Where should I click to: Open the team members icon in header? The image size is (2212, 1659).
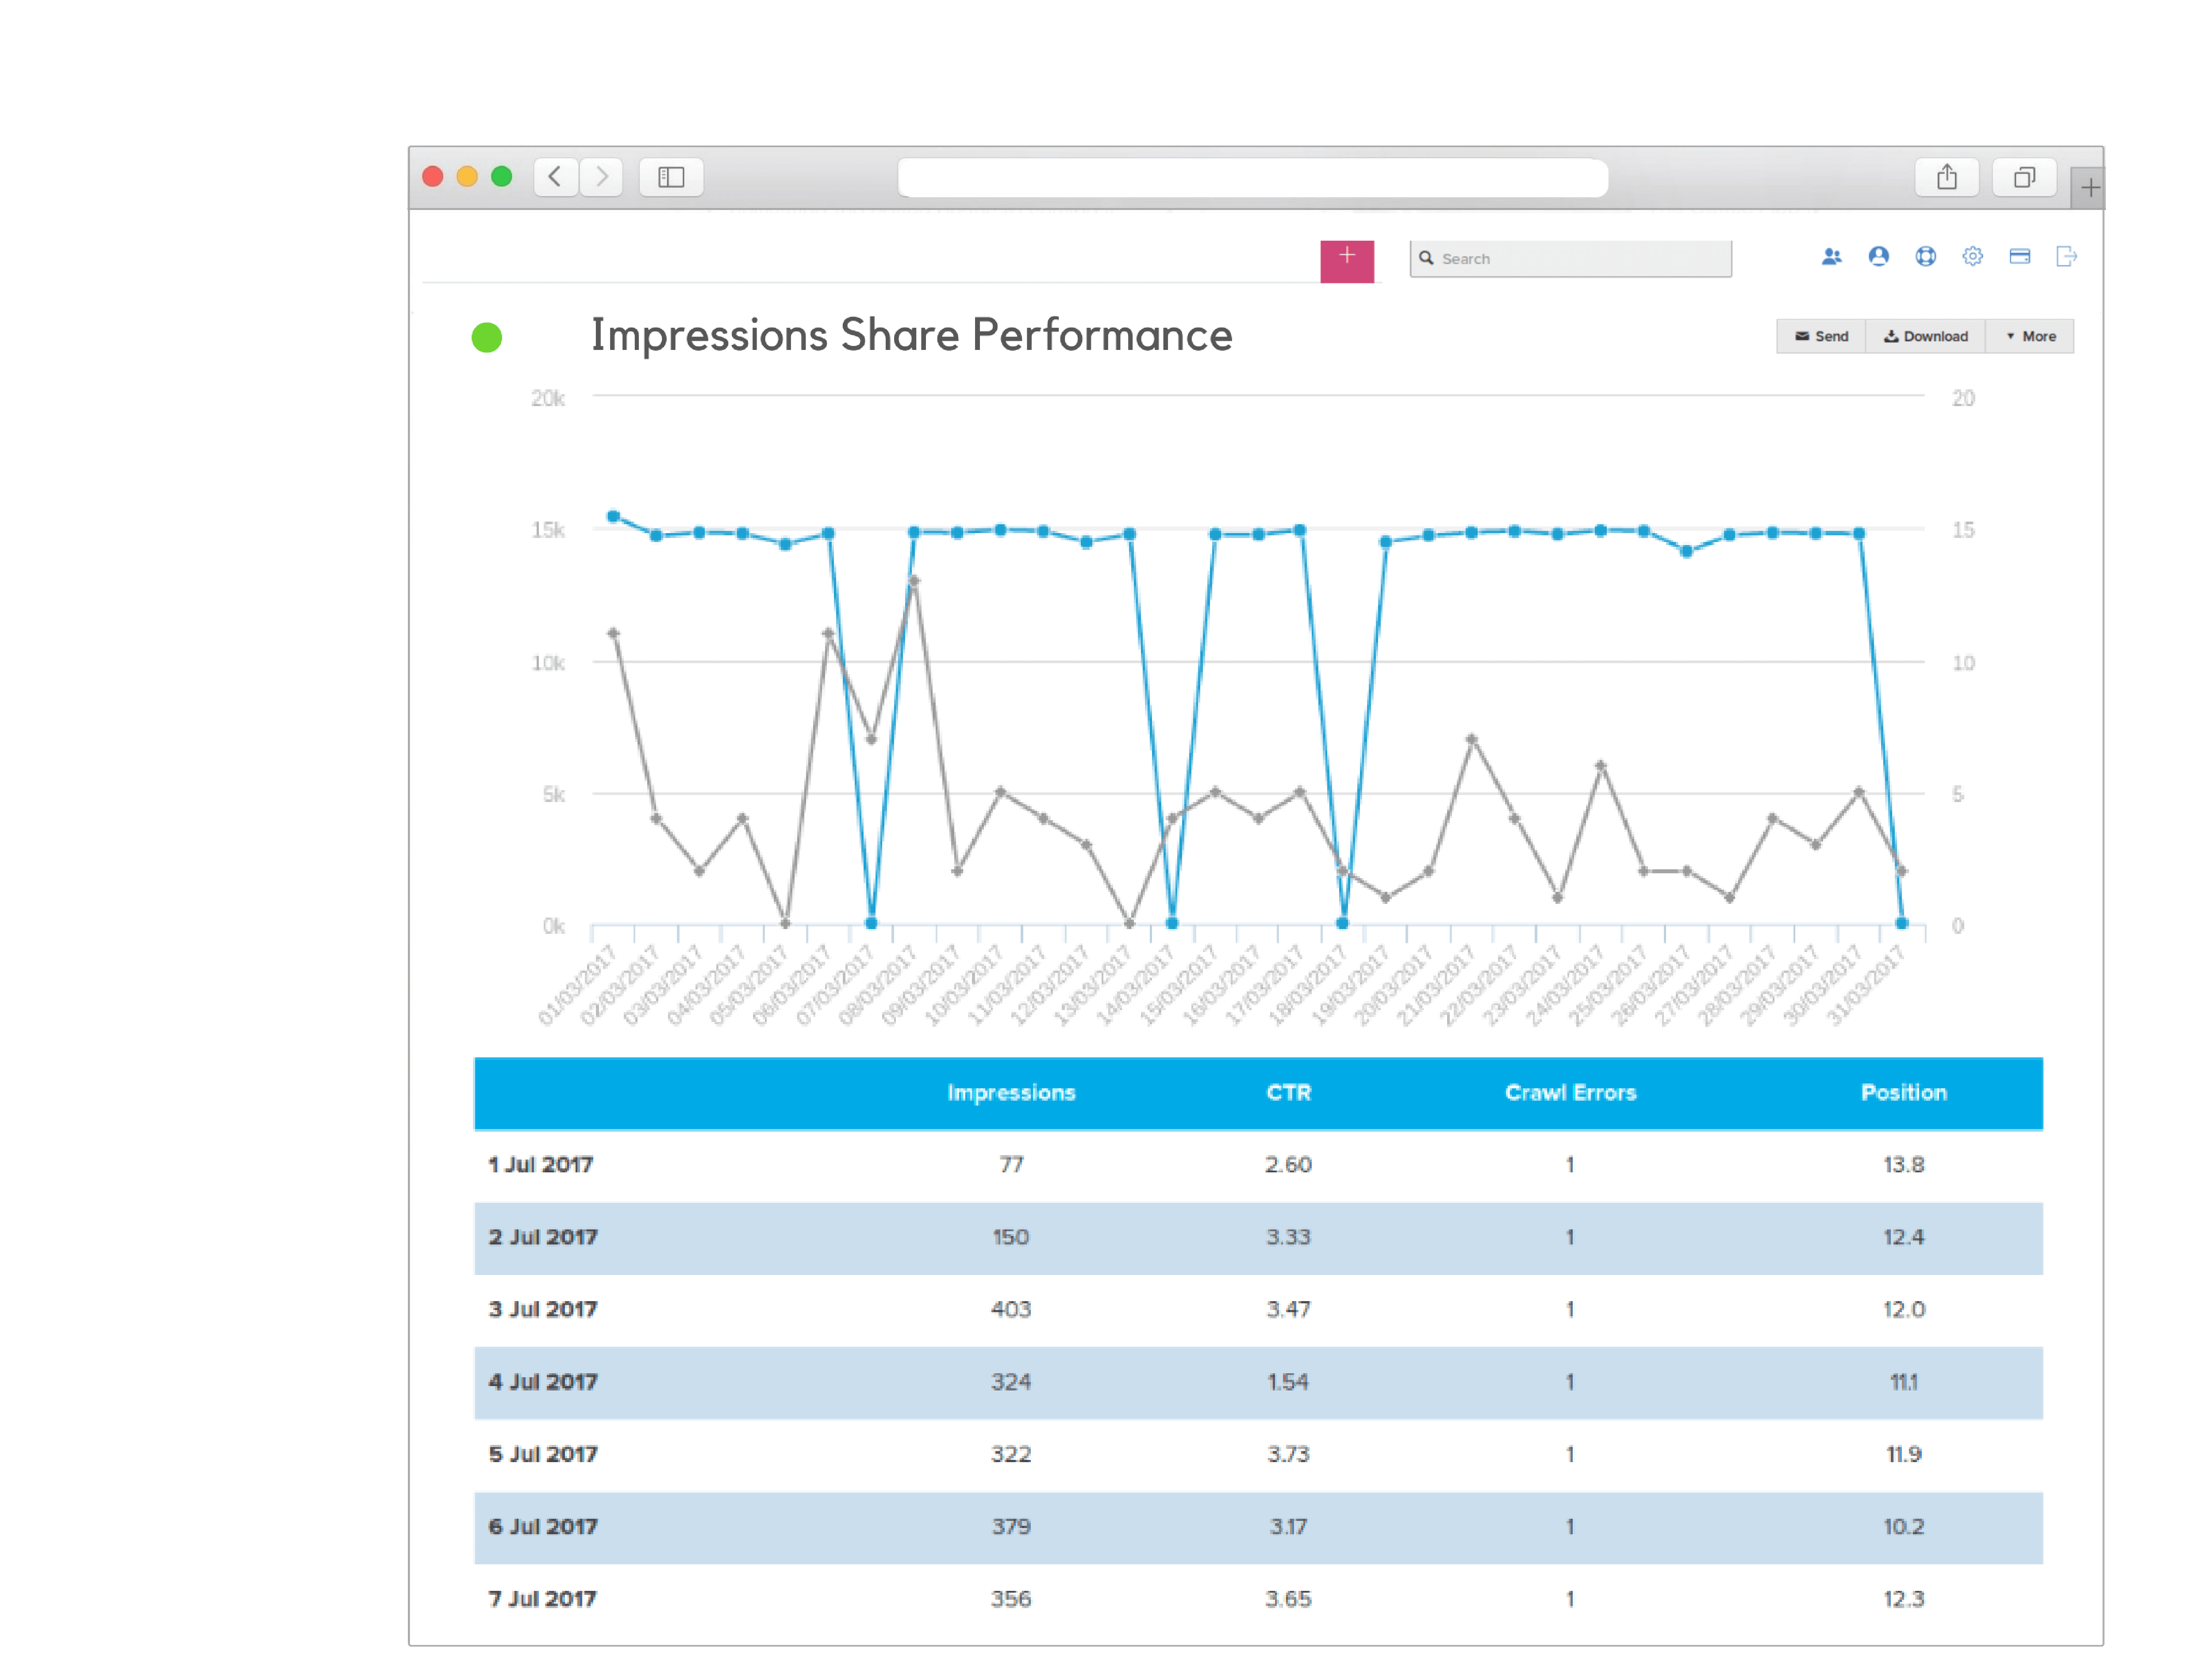point(1832,257)
